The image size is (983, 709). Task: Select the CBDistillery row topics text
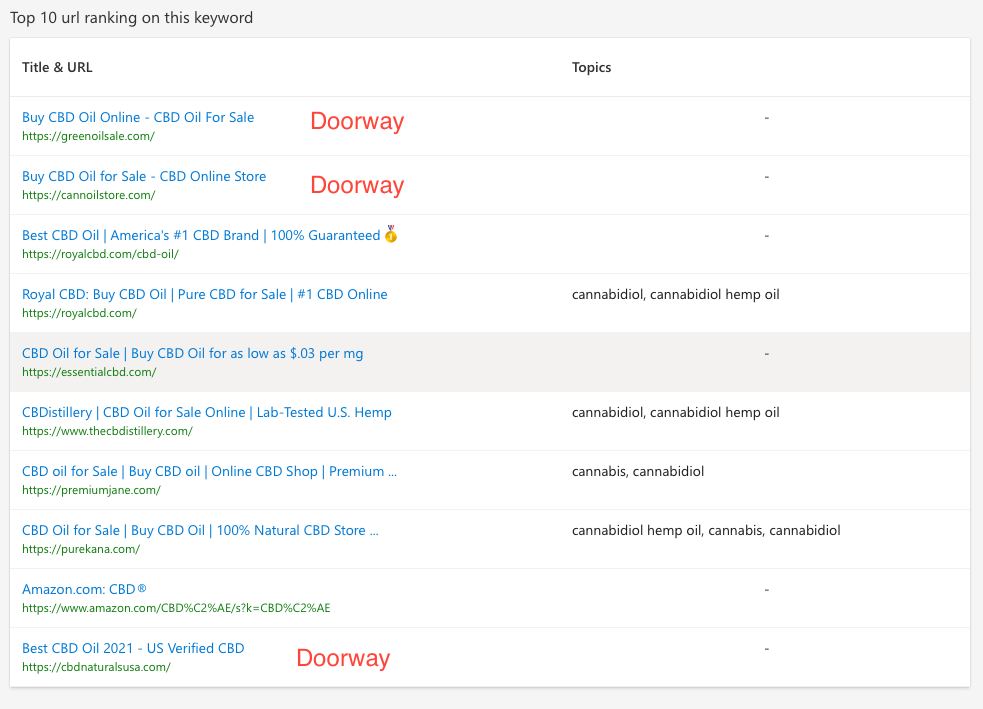(x=675, y=412)
